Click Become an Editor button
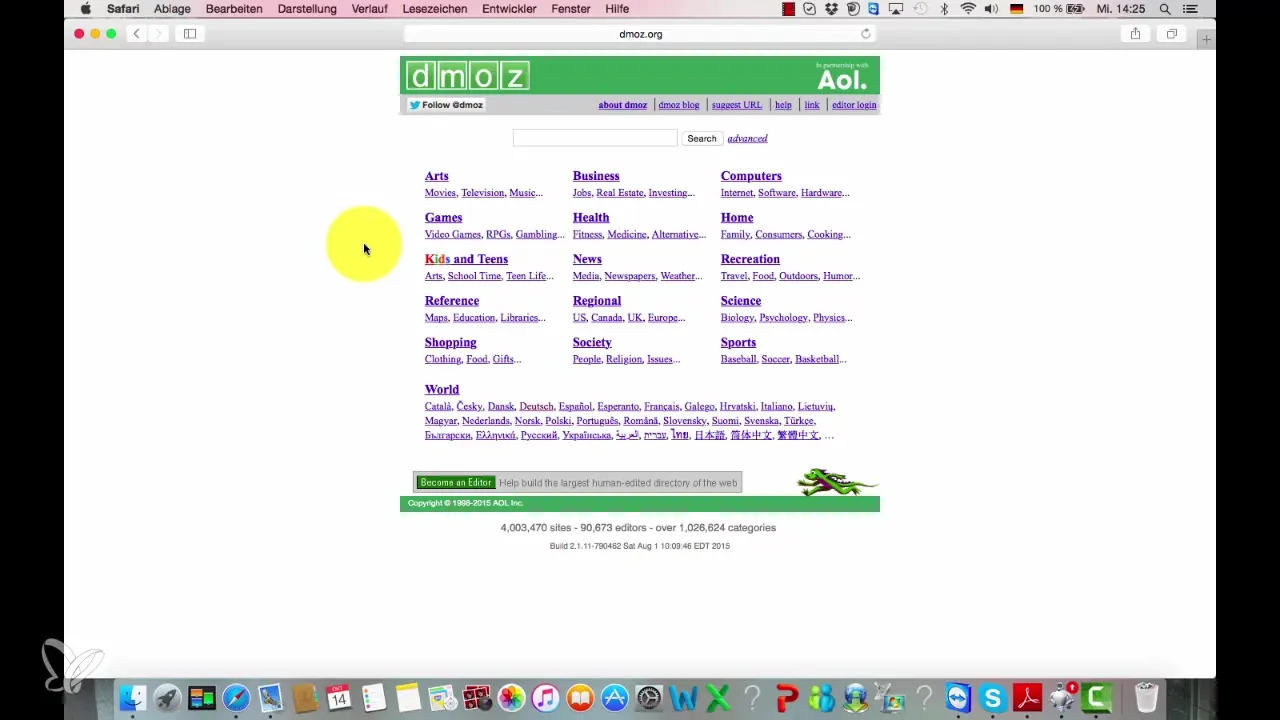1280x720 pixels. tap(456, 483)
